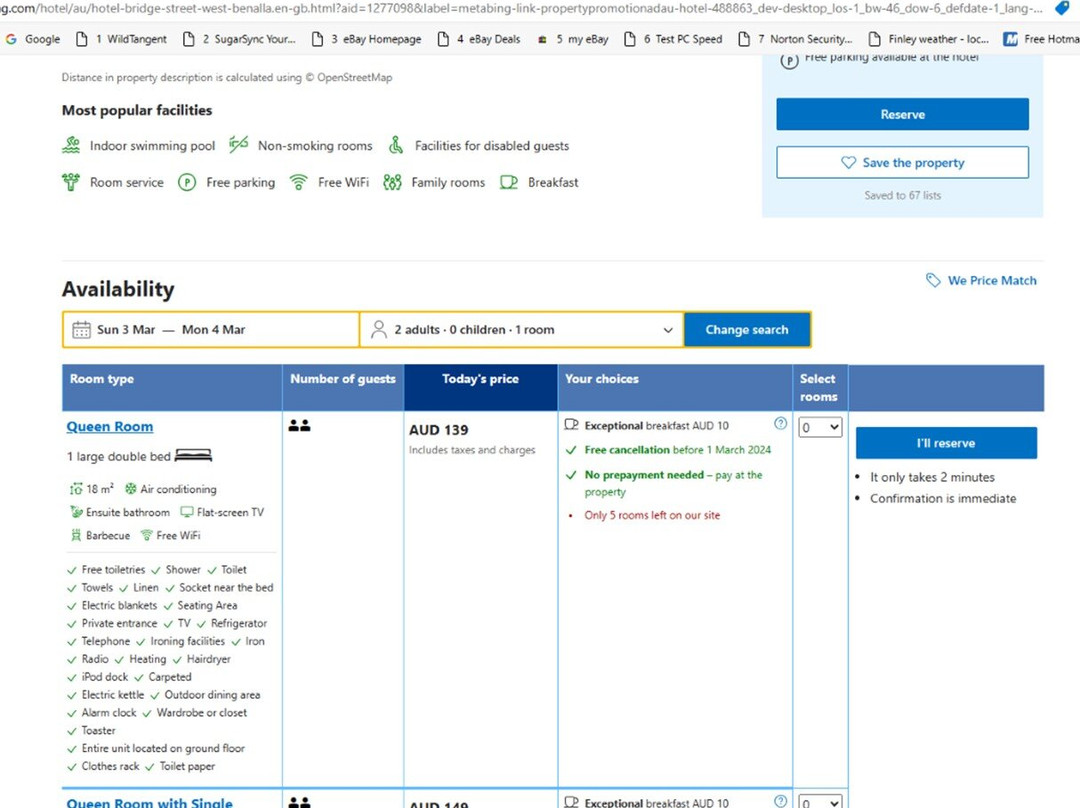Click the calendar icon in date field
The height and width of the screenshot is (808, 1080).
click(x=82, y=330)
